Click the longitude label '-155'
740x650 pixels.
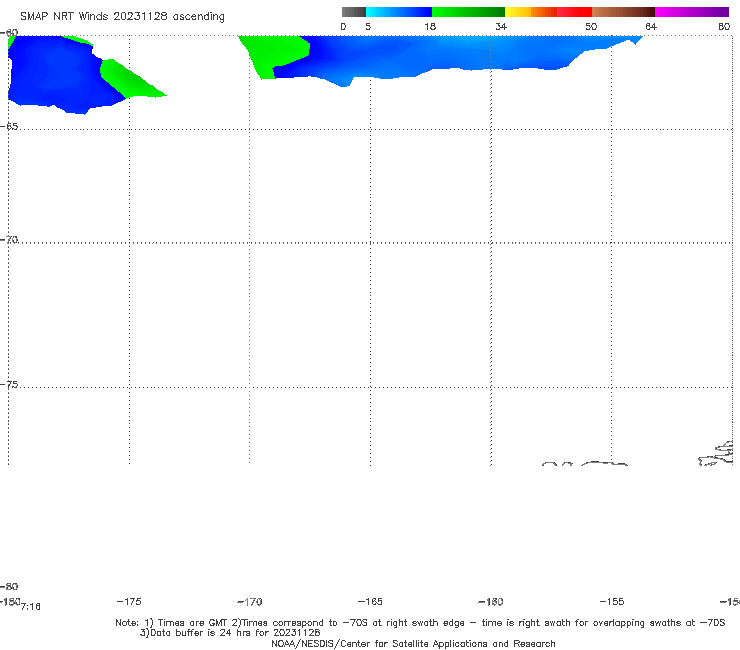coord(612,601)
